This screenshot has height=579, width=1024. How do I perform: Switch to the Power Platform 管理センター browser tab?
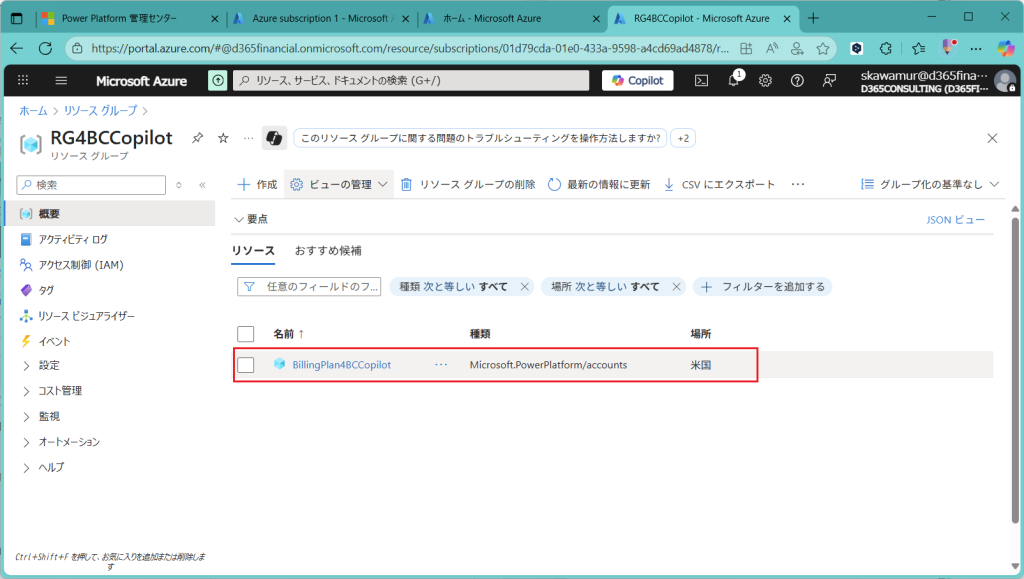[x=129, y=18]
